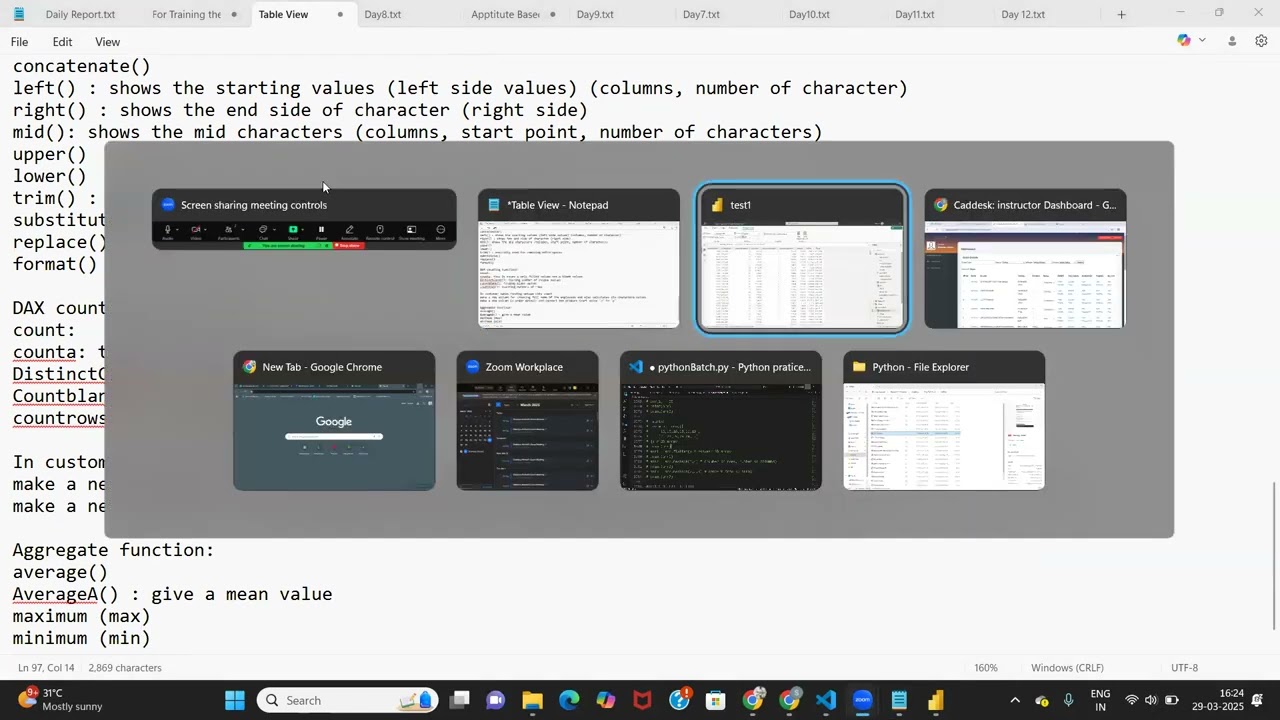Open the Notepad icon on the taskbar
The width and height of the screenshot is (1280, 720).
(x=899, y=700)
